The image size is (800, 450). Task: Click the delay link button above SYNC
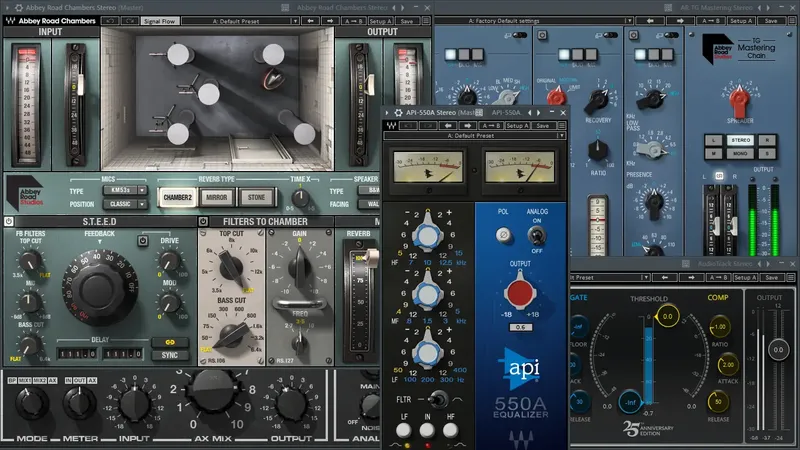[x=170, y=342]
